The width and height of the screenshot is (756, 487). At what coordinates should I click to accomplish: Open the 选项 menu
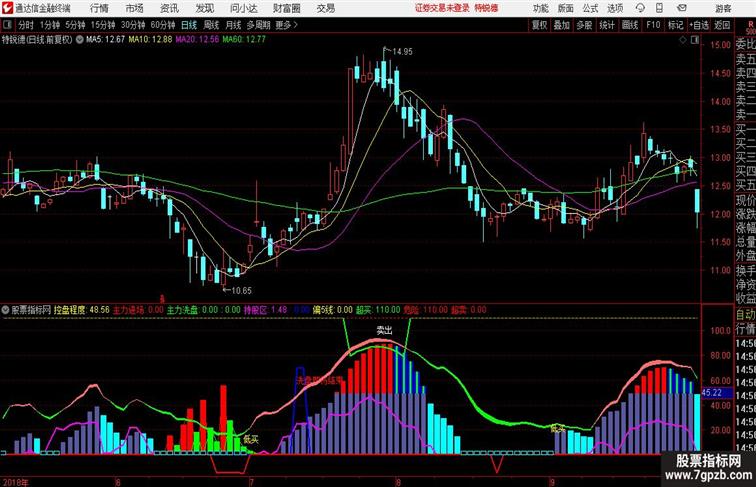(x=615, y=8)
